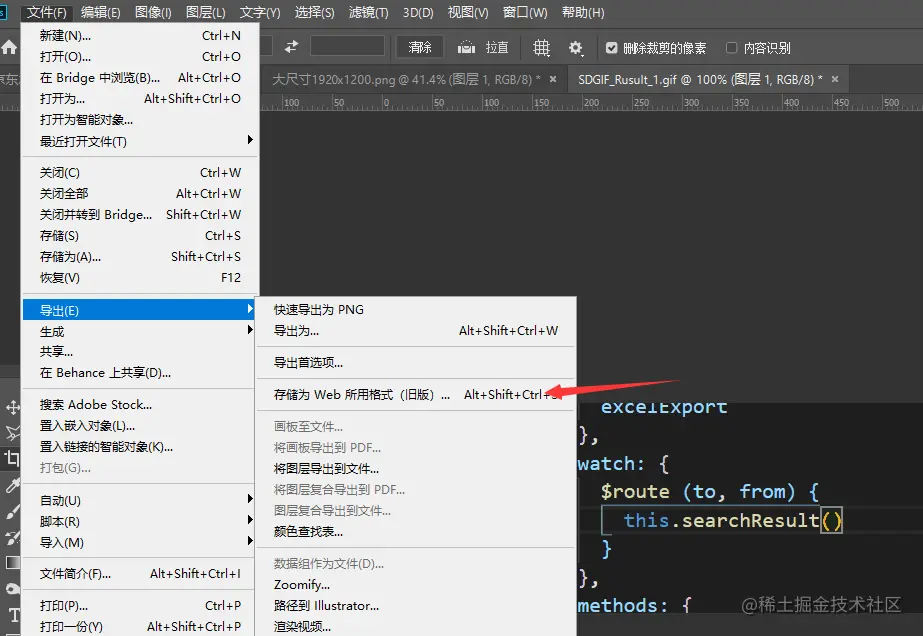This screenshot has width=923, height=636.
Task: Open the 窗口(W) menu
Action: (524, 12)
